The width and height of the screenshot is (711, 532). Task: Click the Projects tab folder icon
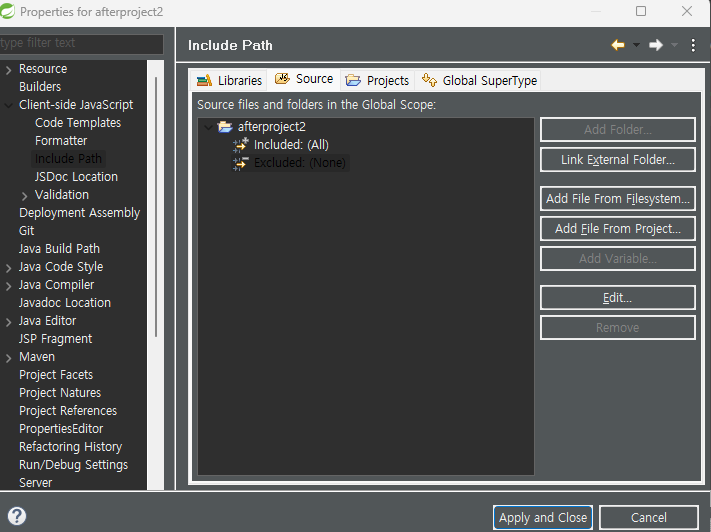pos(353,80)
